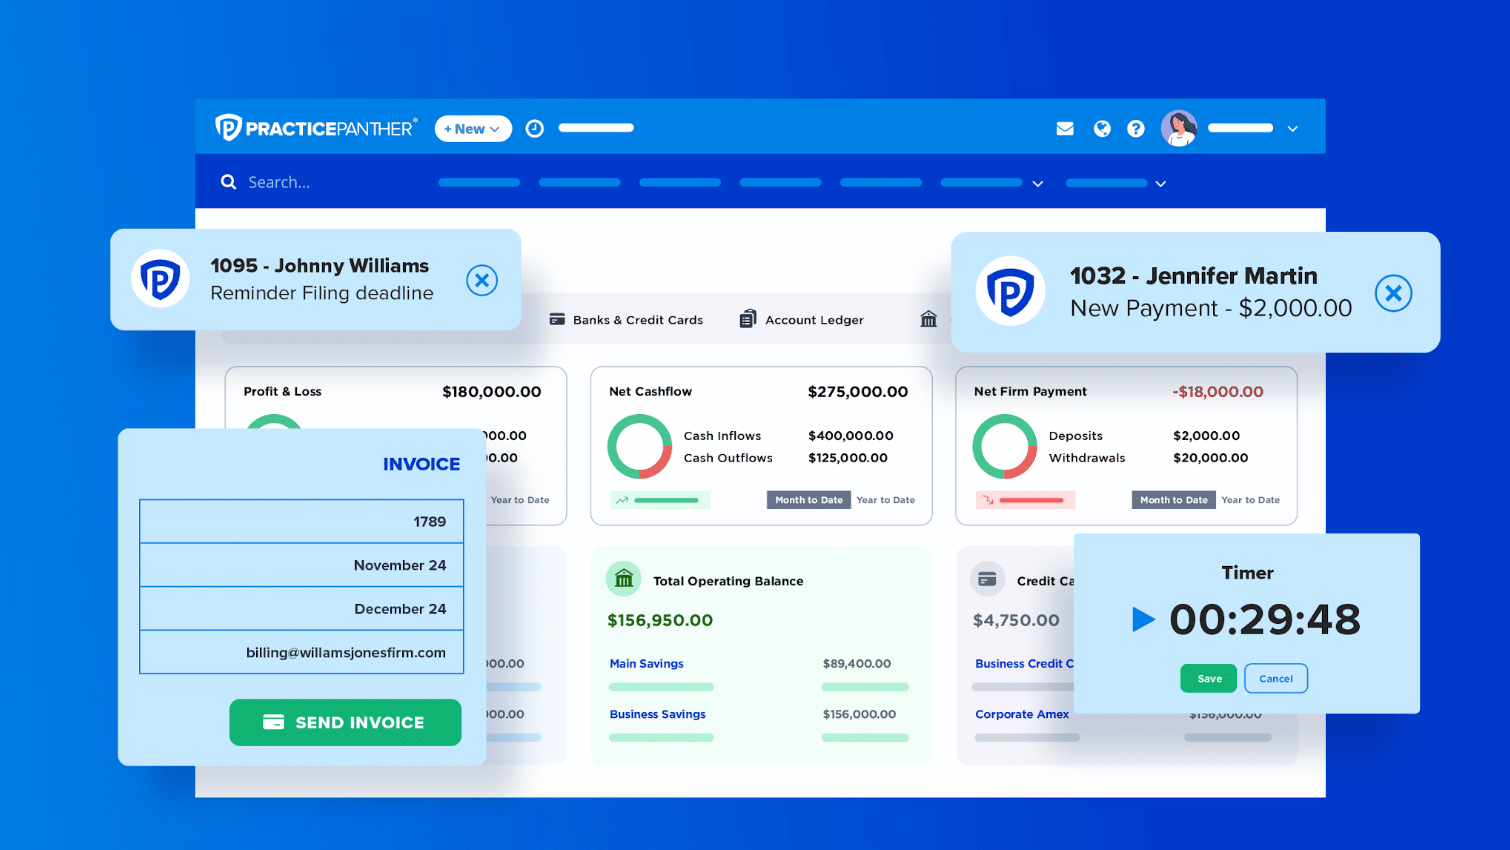Click the Credit Card panel card icon
This screenshot has height=850, width=1510.
click(x=987, y=579)
